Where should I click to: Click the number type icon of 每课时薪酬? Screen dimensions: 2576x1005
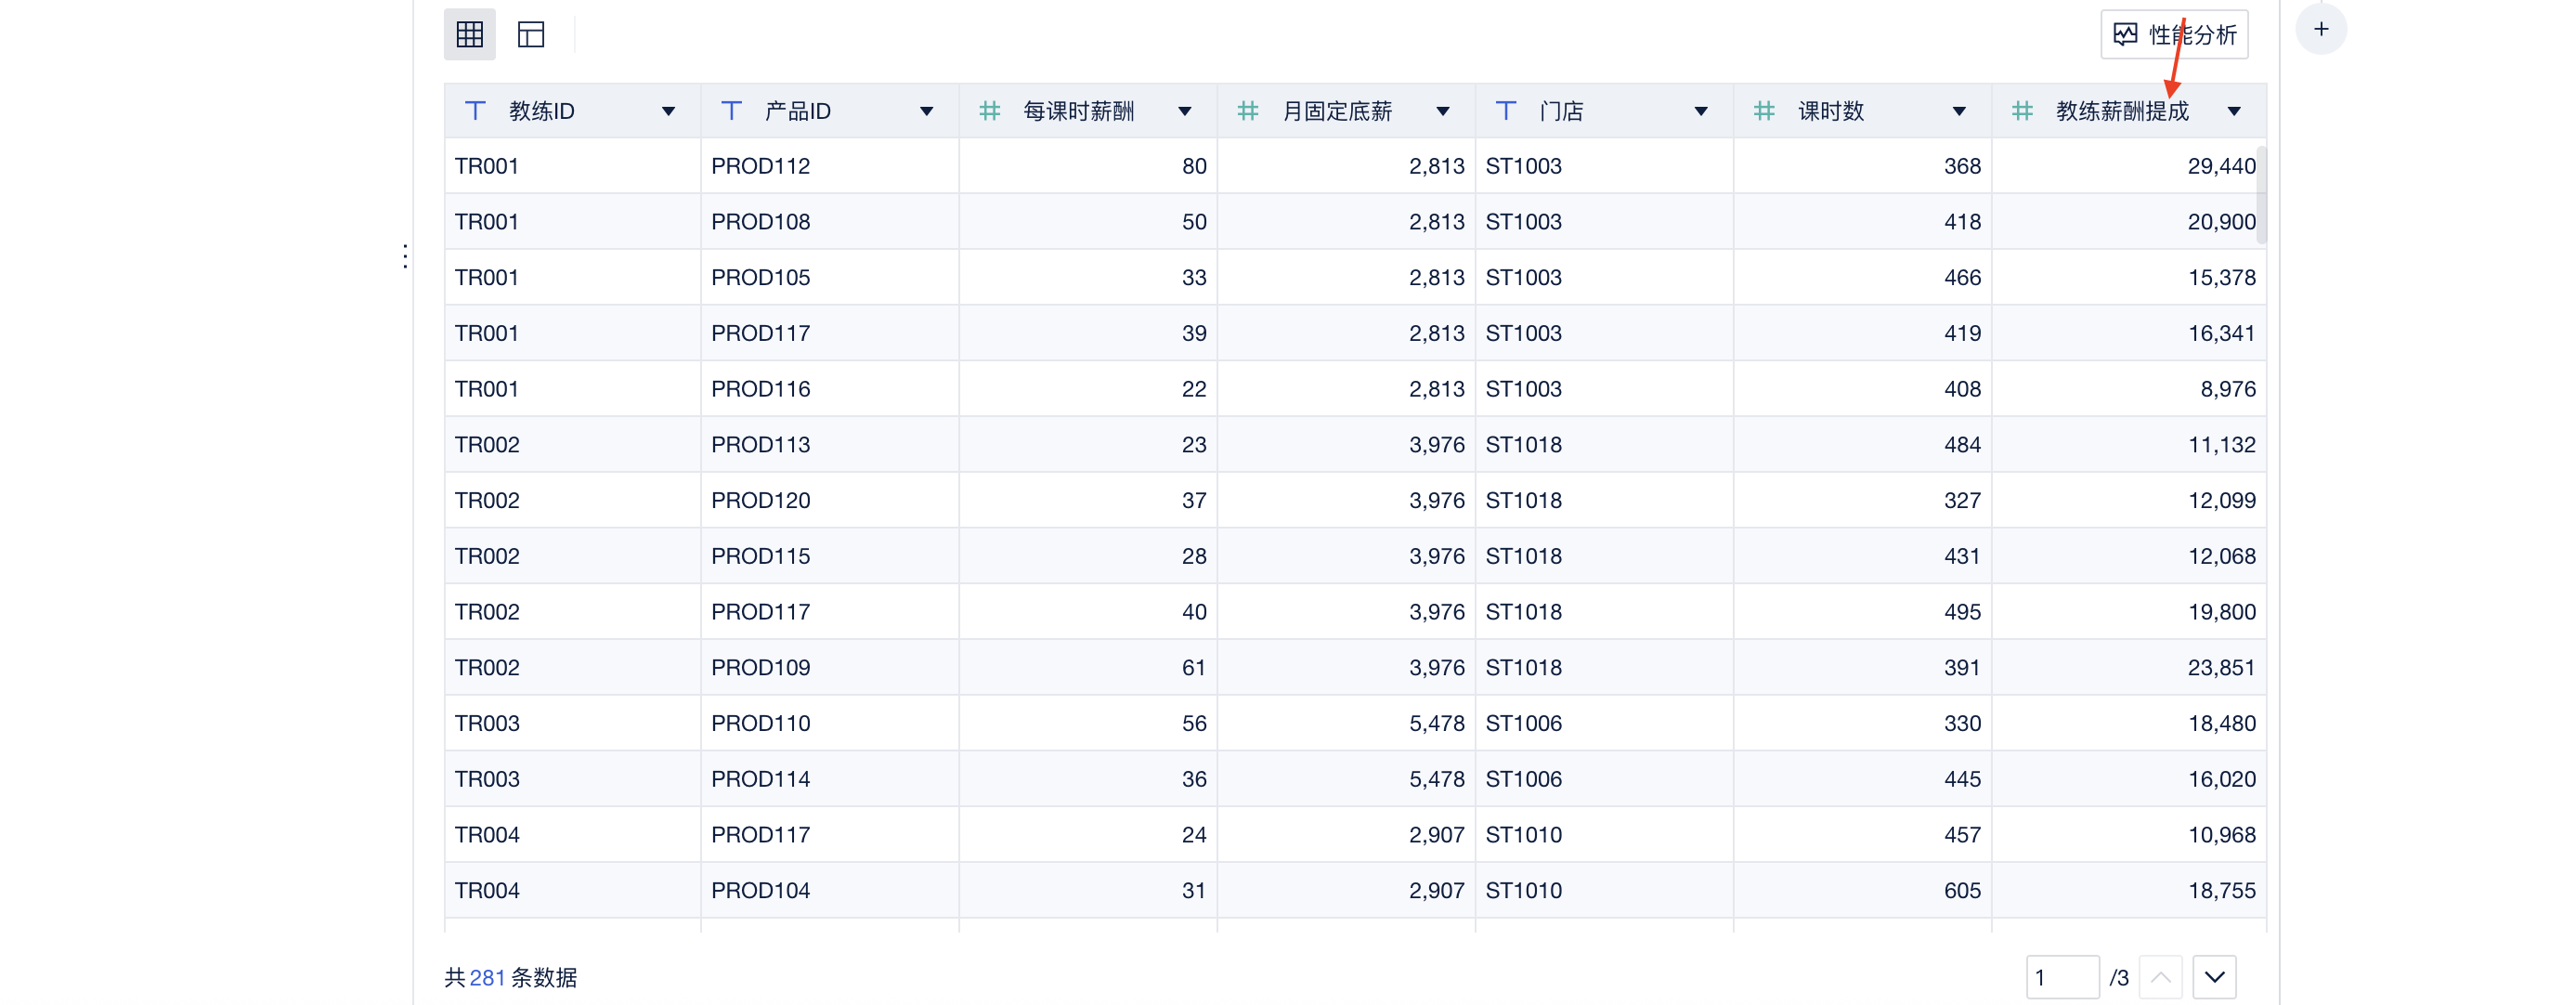[989, 111]
